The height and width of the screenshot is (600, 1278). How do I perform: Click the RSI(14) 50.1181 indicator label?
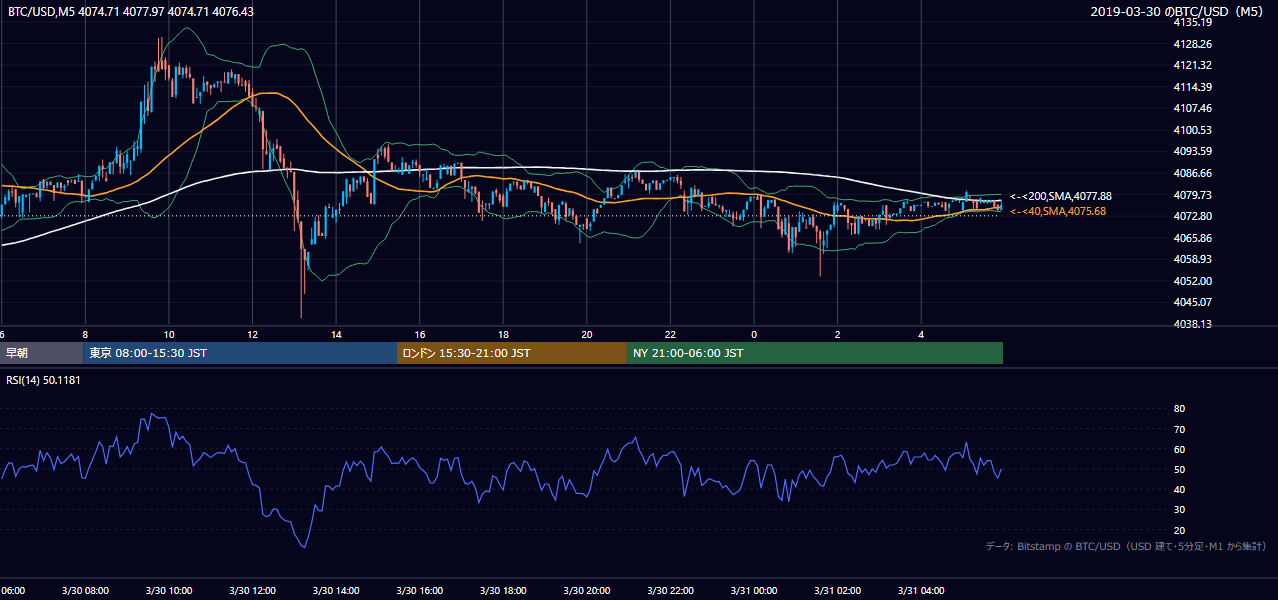pyautogui.click(x=44, y=380)
